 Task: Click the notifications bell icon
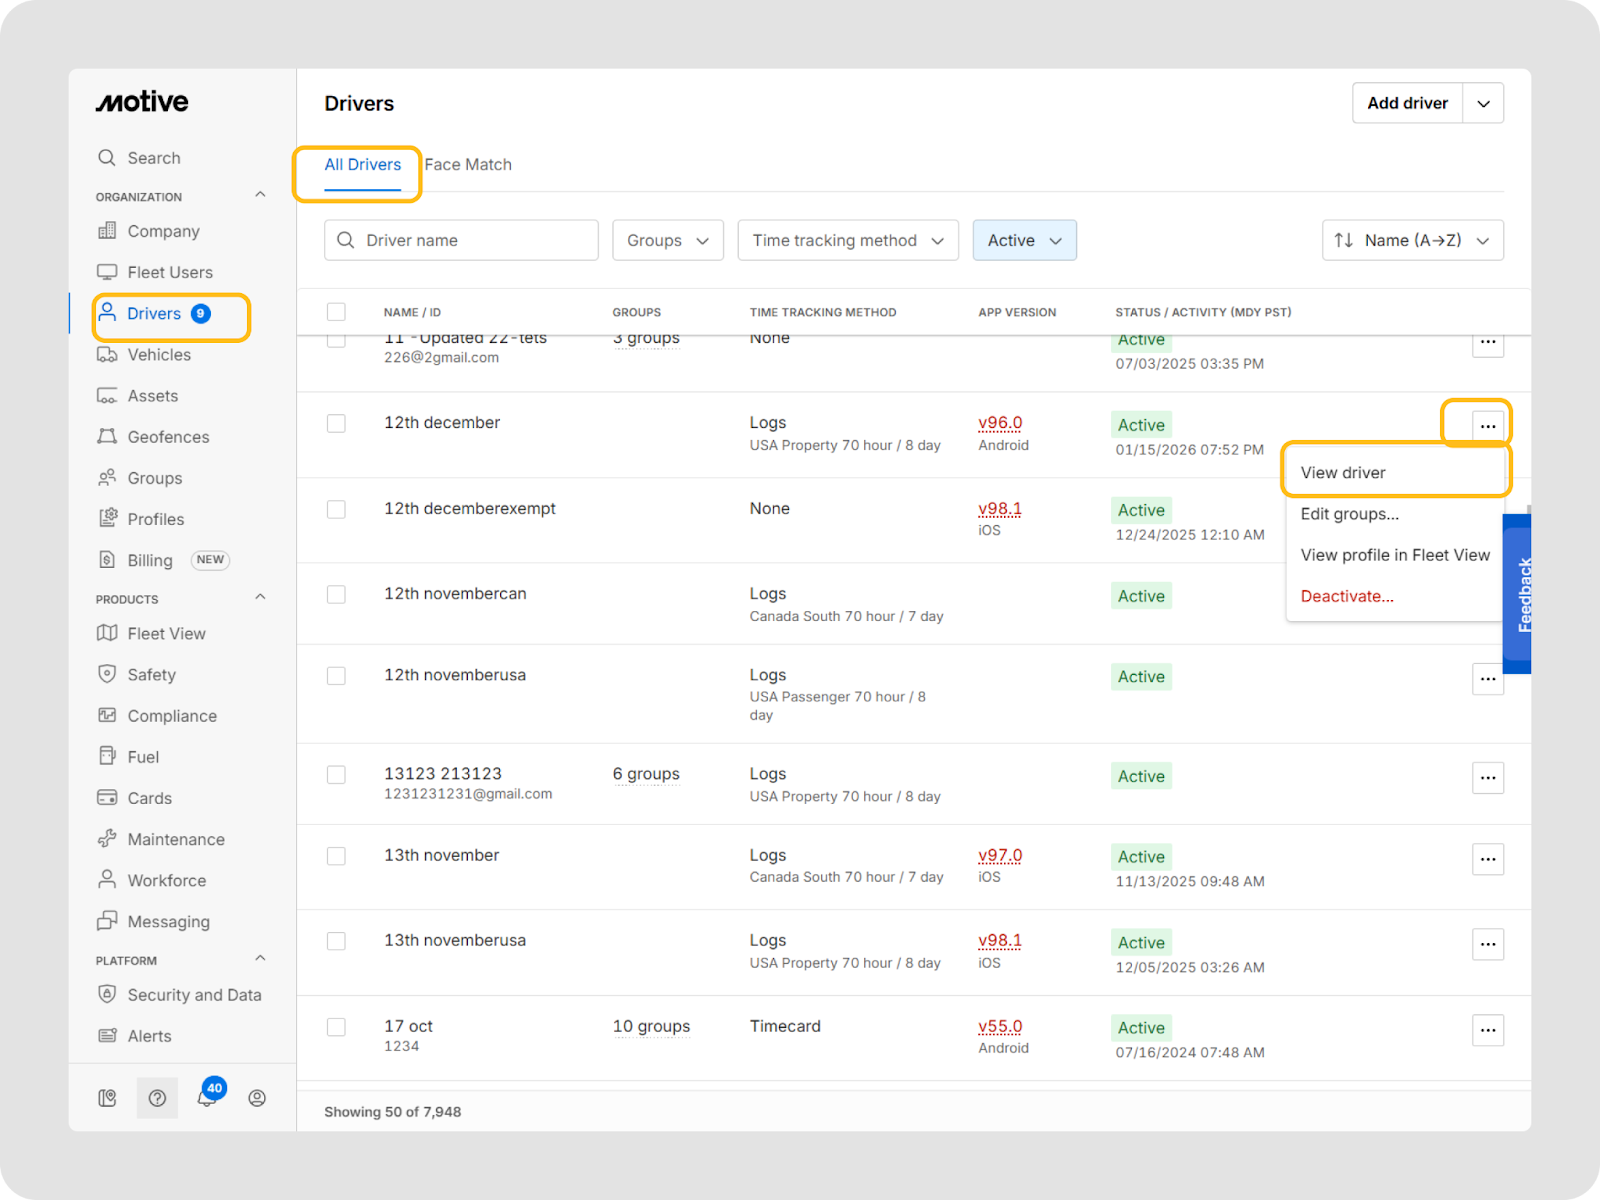[206, 1099]
